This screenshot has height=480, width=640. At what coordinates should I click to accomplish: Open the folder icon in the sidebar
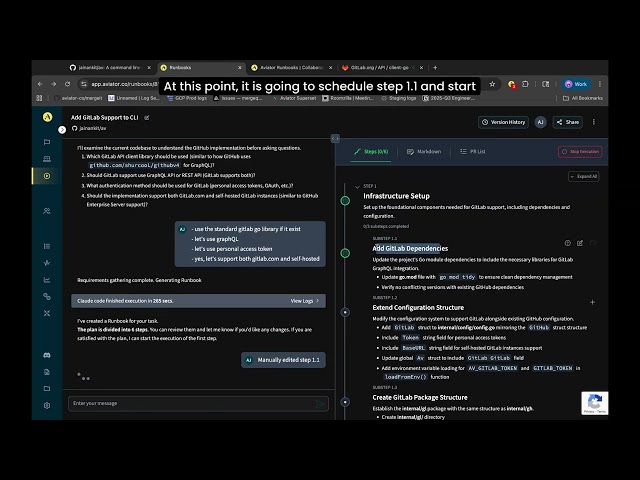coord(47,389)
